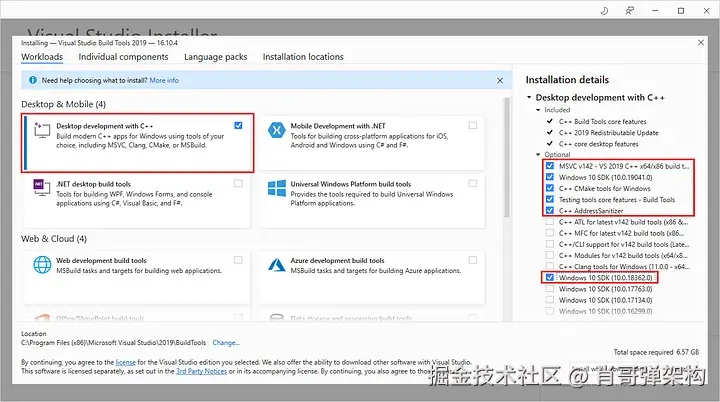The image size is (720, 402).
Task: Click the install location path text
Action: click(113, 343)
